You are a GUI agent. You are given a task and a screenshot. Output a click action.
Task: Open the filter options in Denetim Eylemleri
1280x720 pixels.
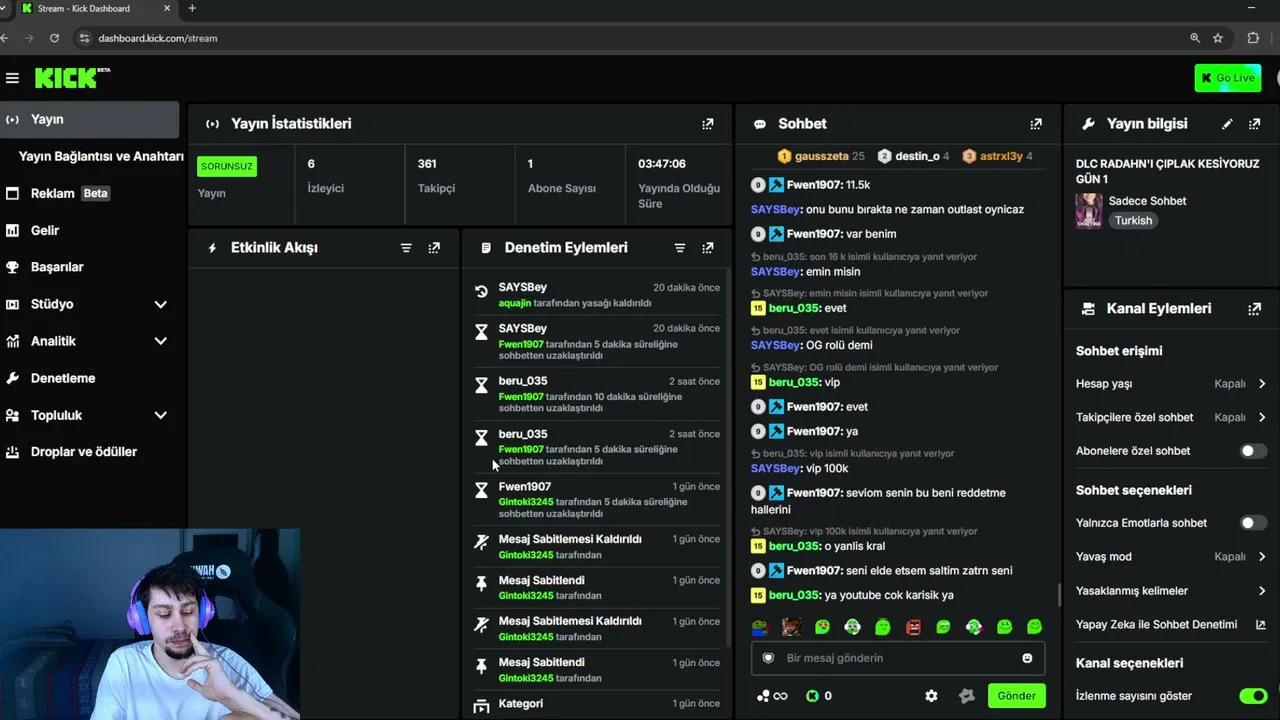680,248
